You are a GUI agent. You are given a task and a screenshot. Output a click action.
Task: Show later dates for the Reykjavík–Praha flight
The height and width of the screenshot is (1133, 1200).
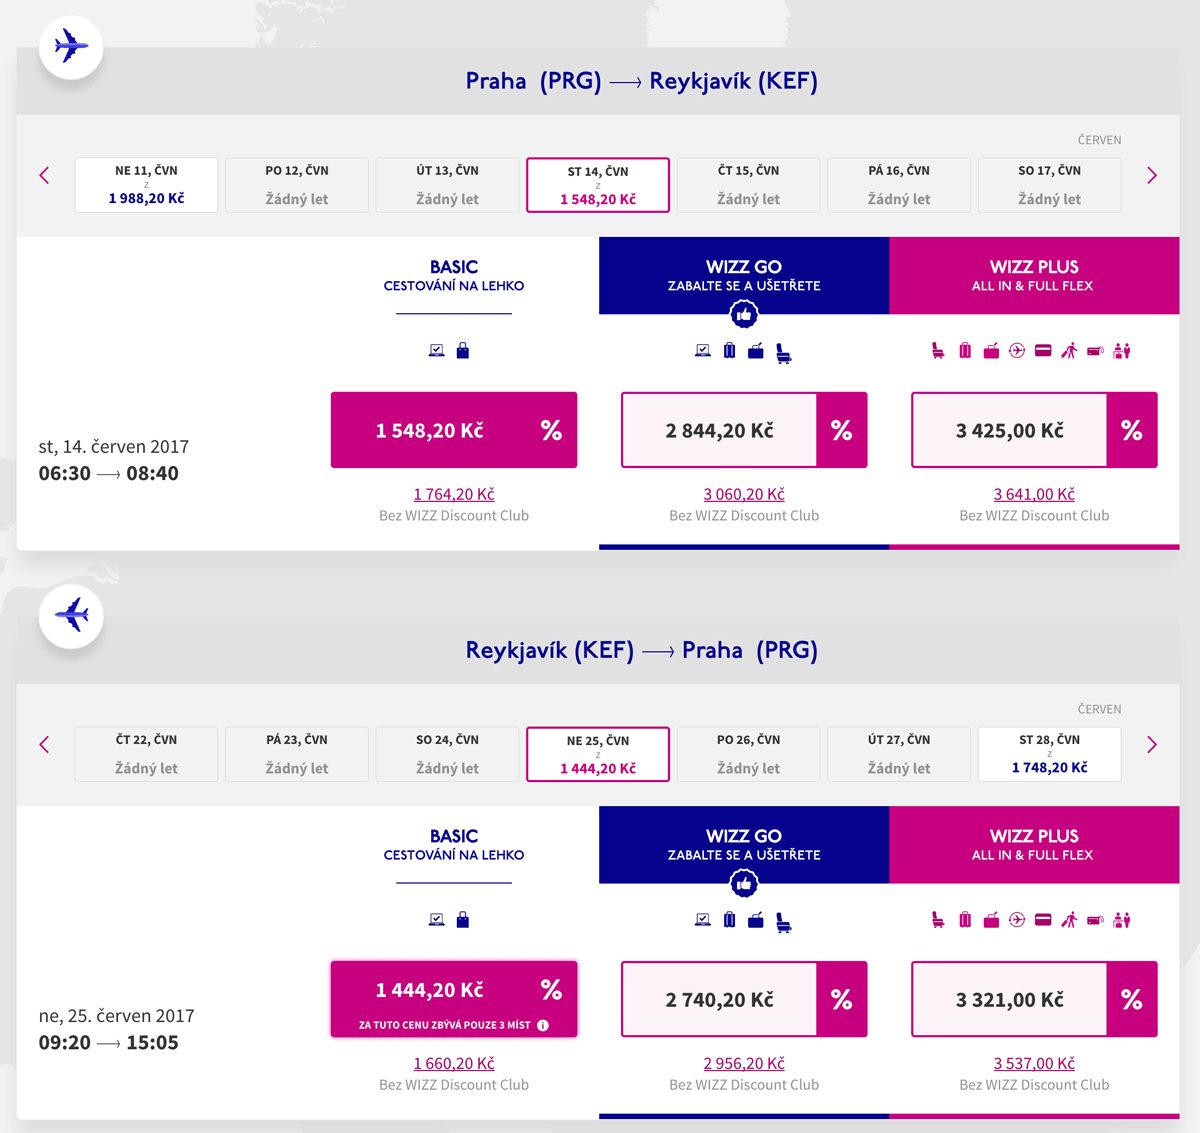(x=1151, y=745)
